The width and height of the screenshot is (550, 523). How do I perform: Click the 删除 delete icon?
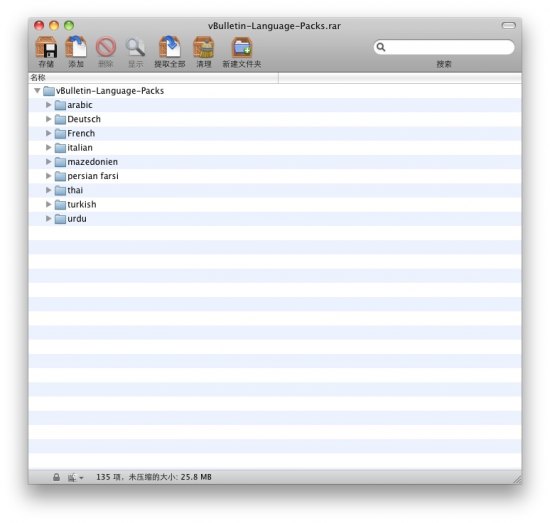point(106,47)
